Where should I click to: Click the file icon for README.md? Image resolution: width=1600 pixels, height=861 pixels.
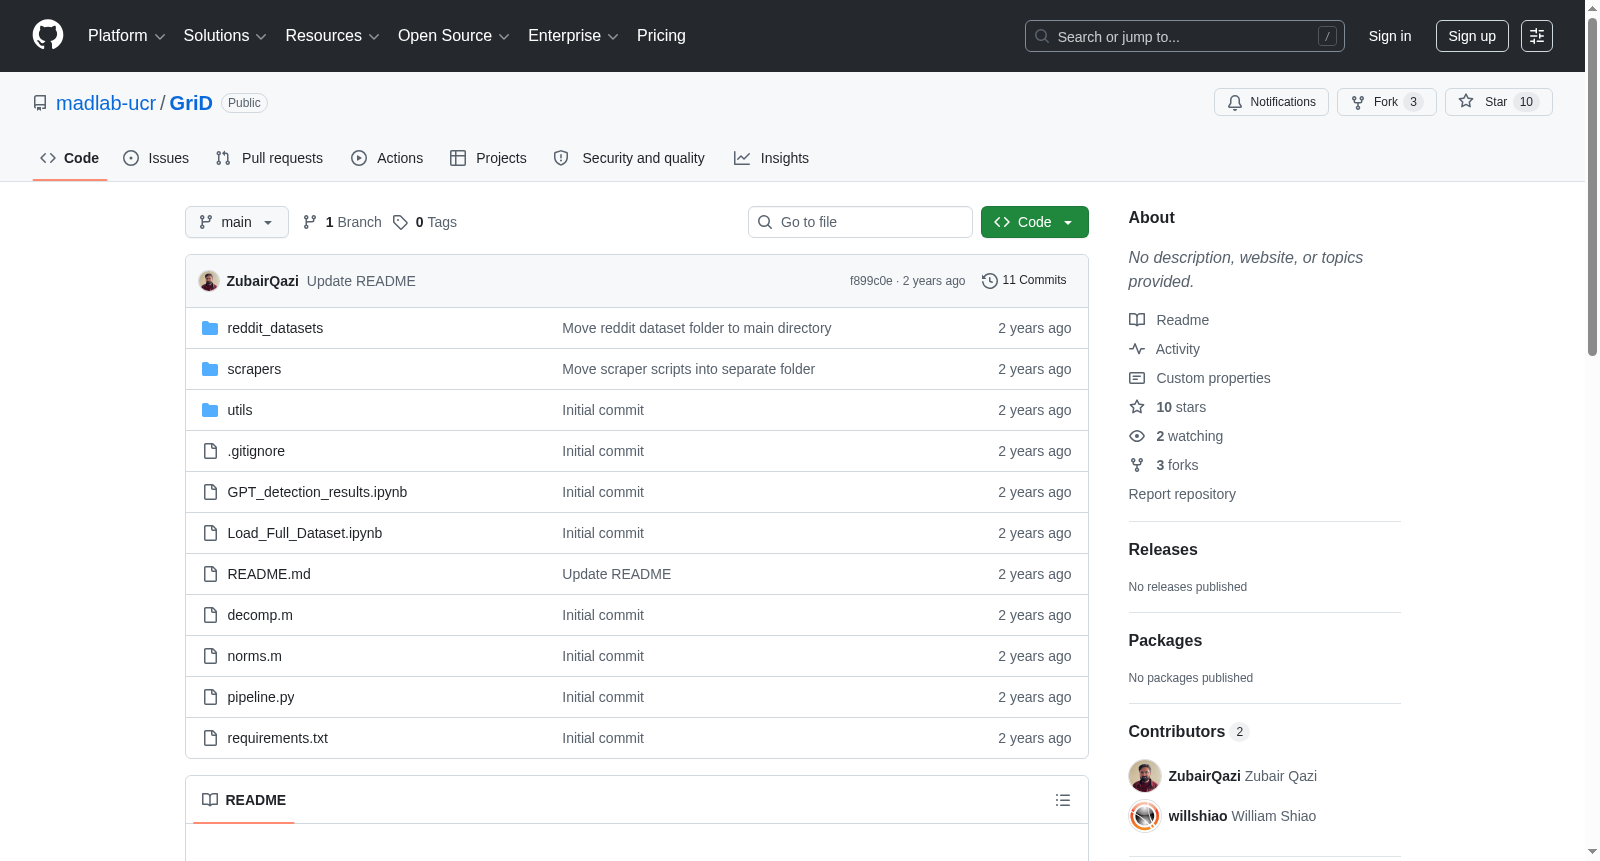(x=210, y=574)
